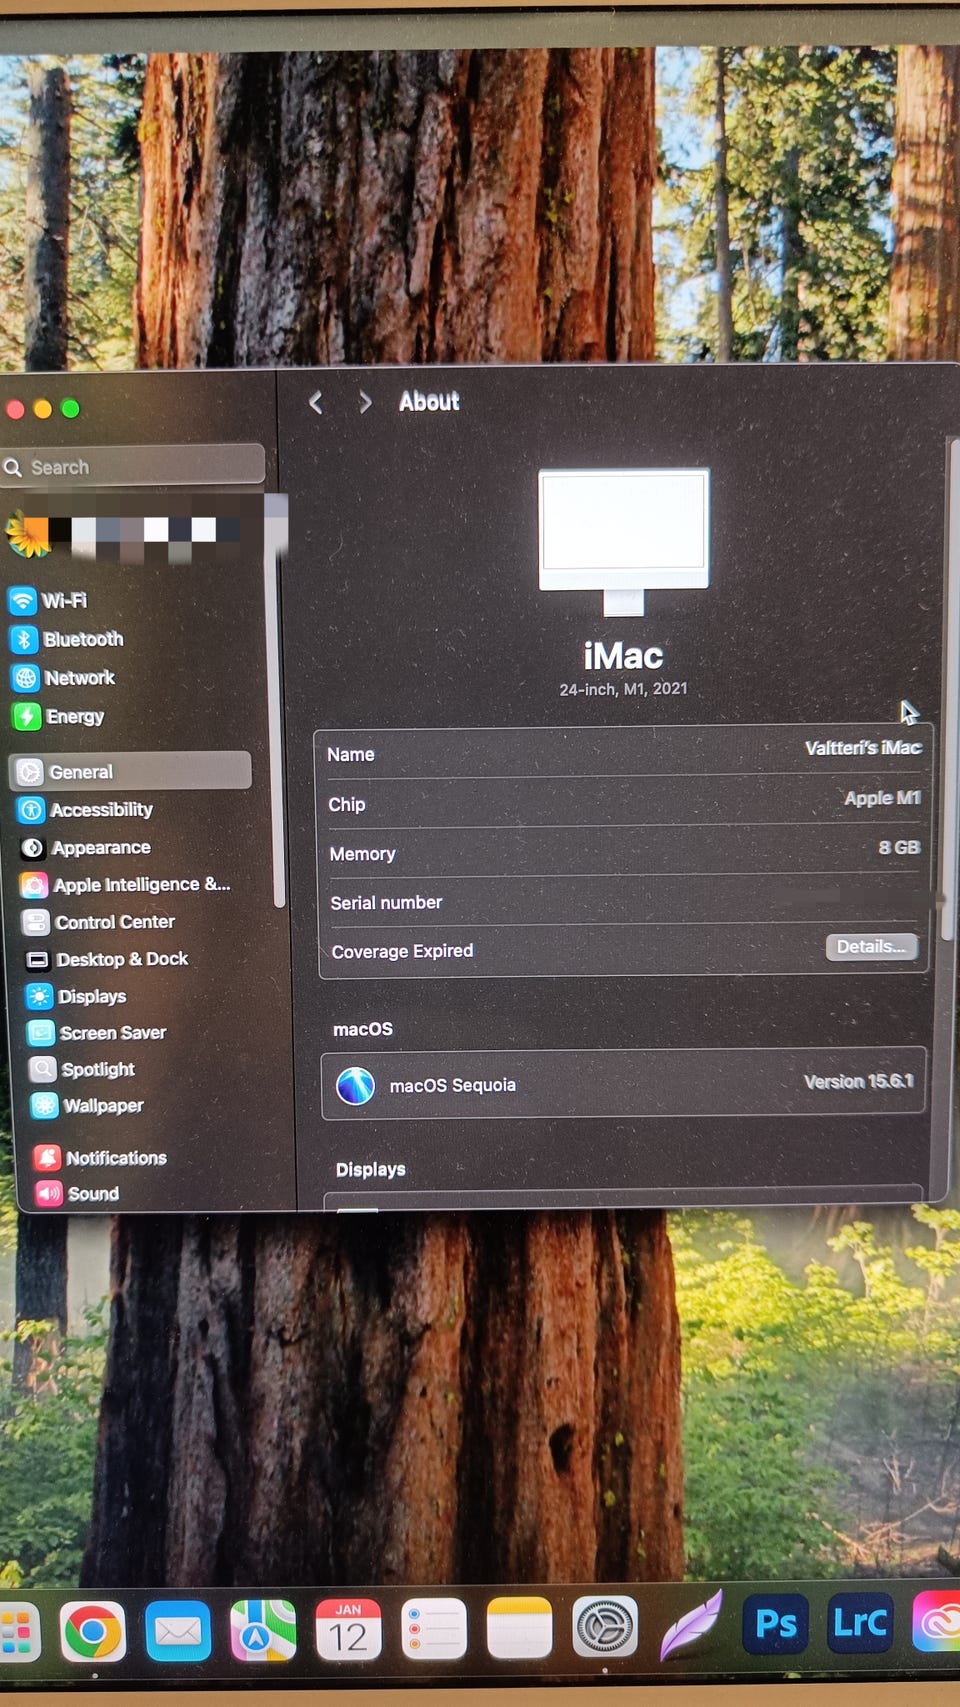Open Network settings in sidebar
The height and width of the screenshot is (1707, 960).
tap(64, 678)
